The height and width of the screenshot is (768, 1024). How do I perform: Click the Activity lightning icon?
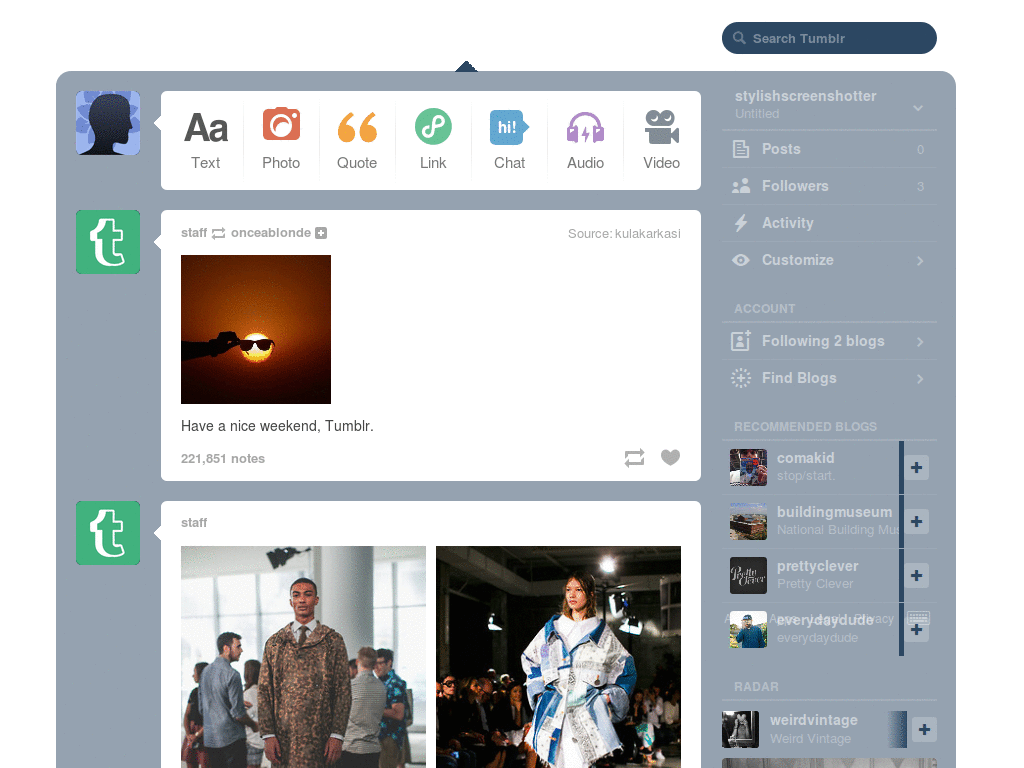[x=741, y=223]
